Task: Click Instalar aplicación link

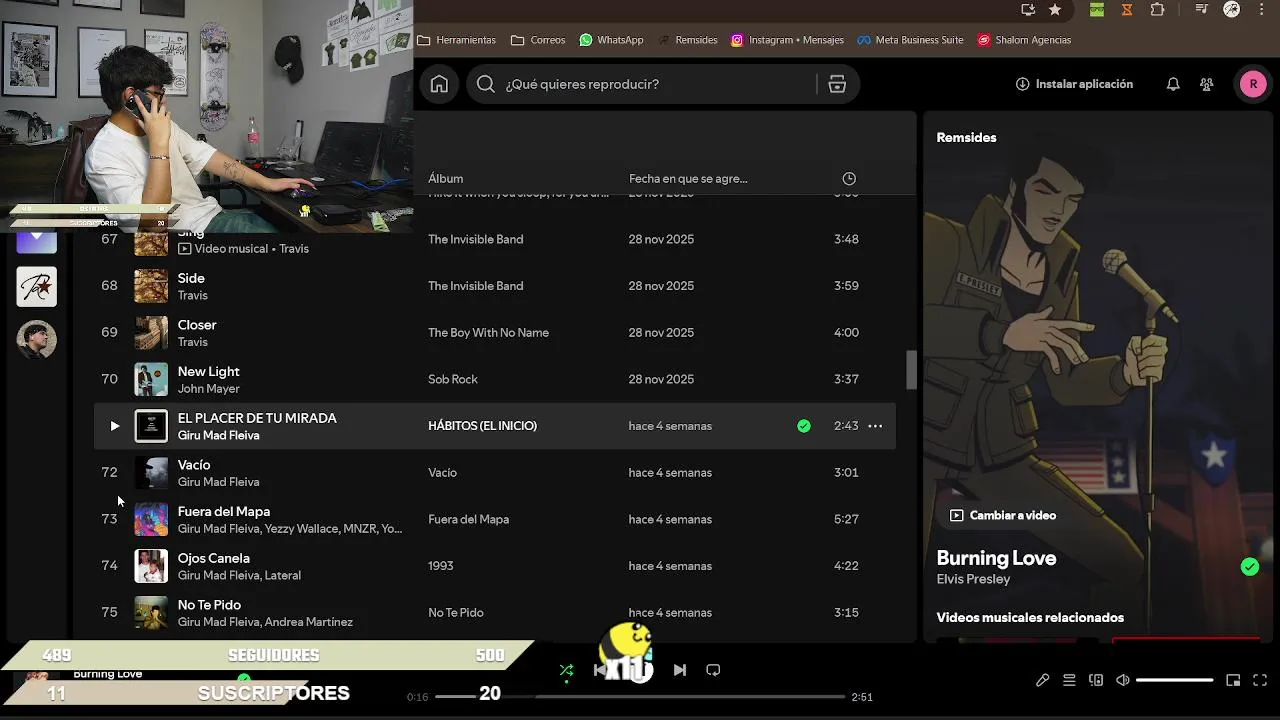Action: point(1074,84)
